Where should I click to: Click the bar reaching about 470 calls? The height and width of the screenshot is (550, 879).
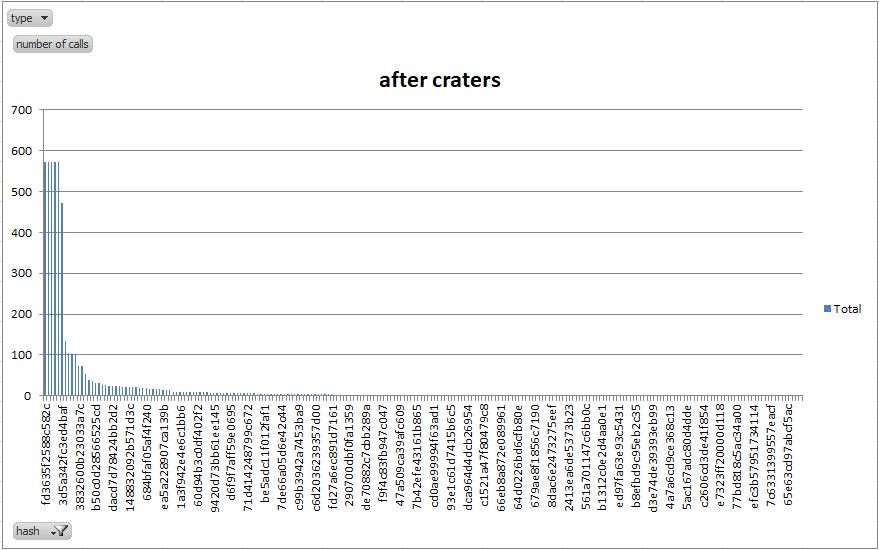click(x=62, y=299)
